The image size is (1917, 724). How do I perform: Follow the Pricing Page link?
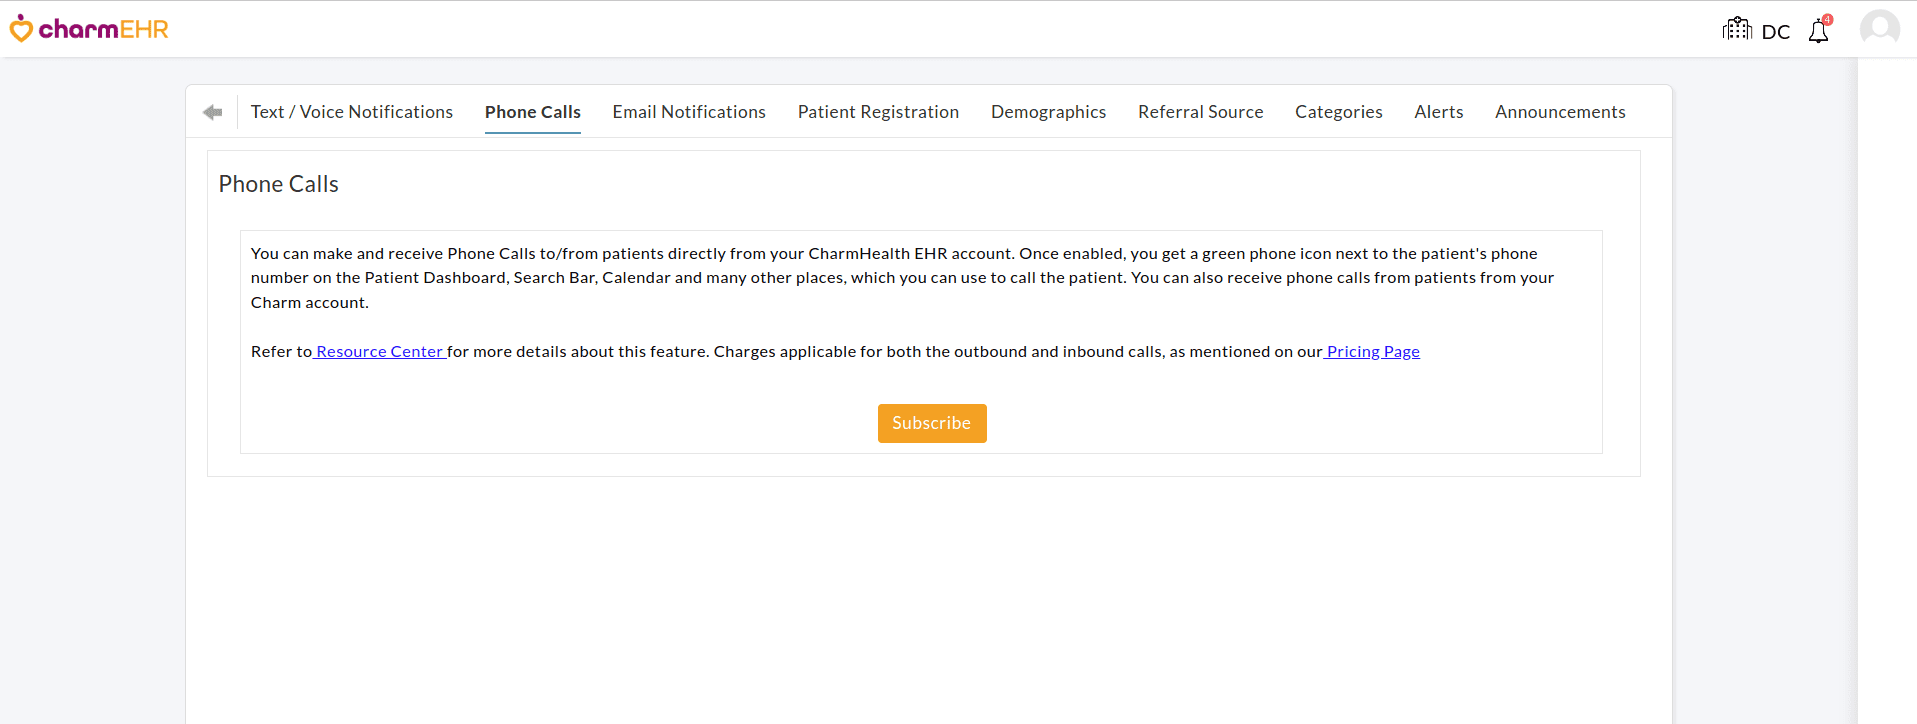tap(1372, 352)
